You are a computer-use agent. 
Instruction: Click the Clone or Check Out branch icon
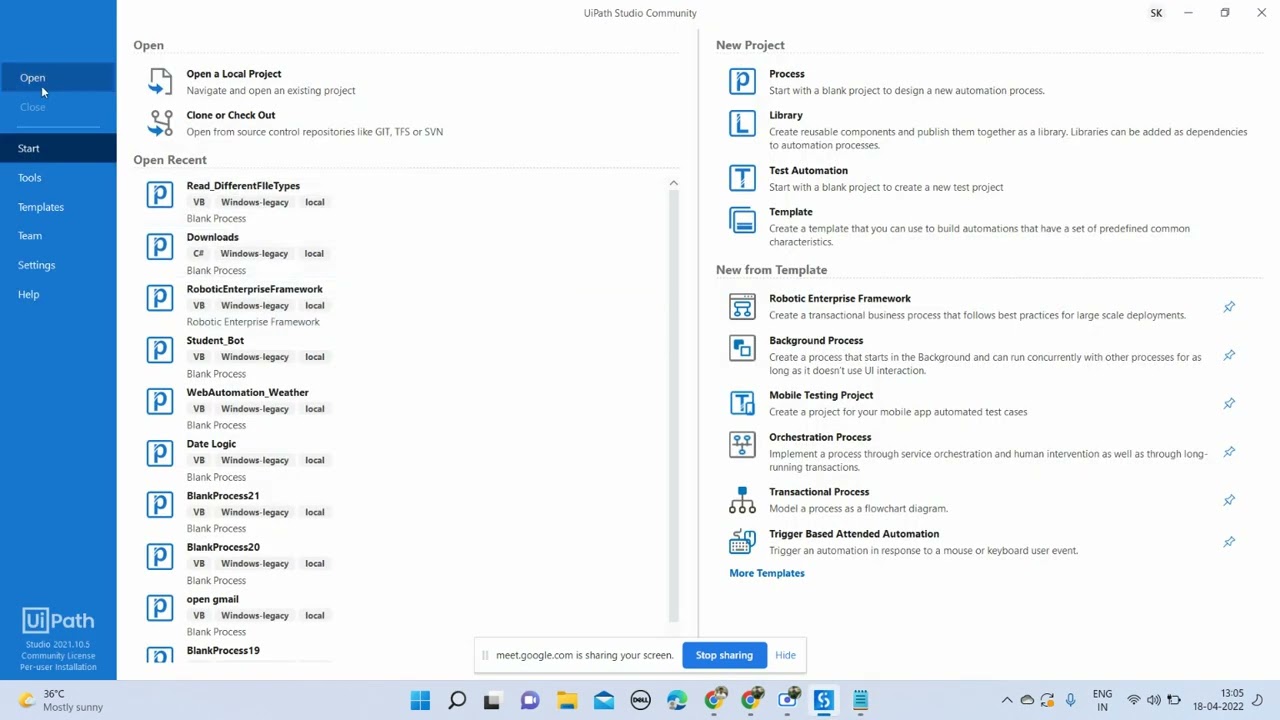[160, 122]
